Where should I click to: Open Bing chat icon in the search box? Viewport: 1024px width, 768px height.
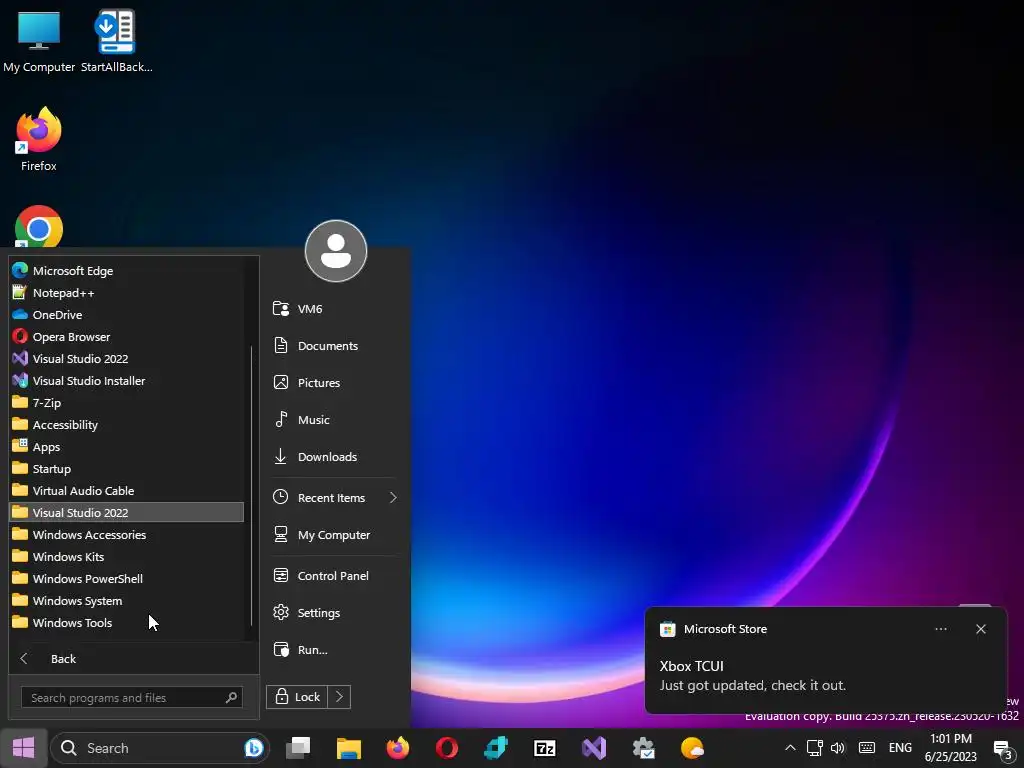pyautogui.click(x=253, y=748)
